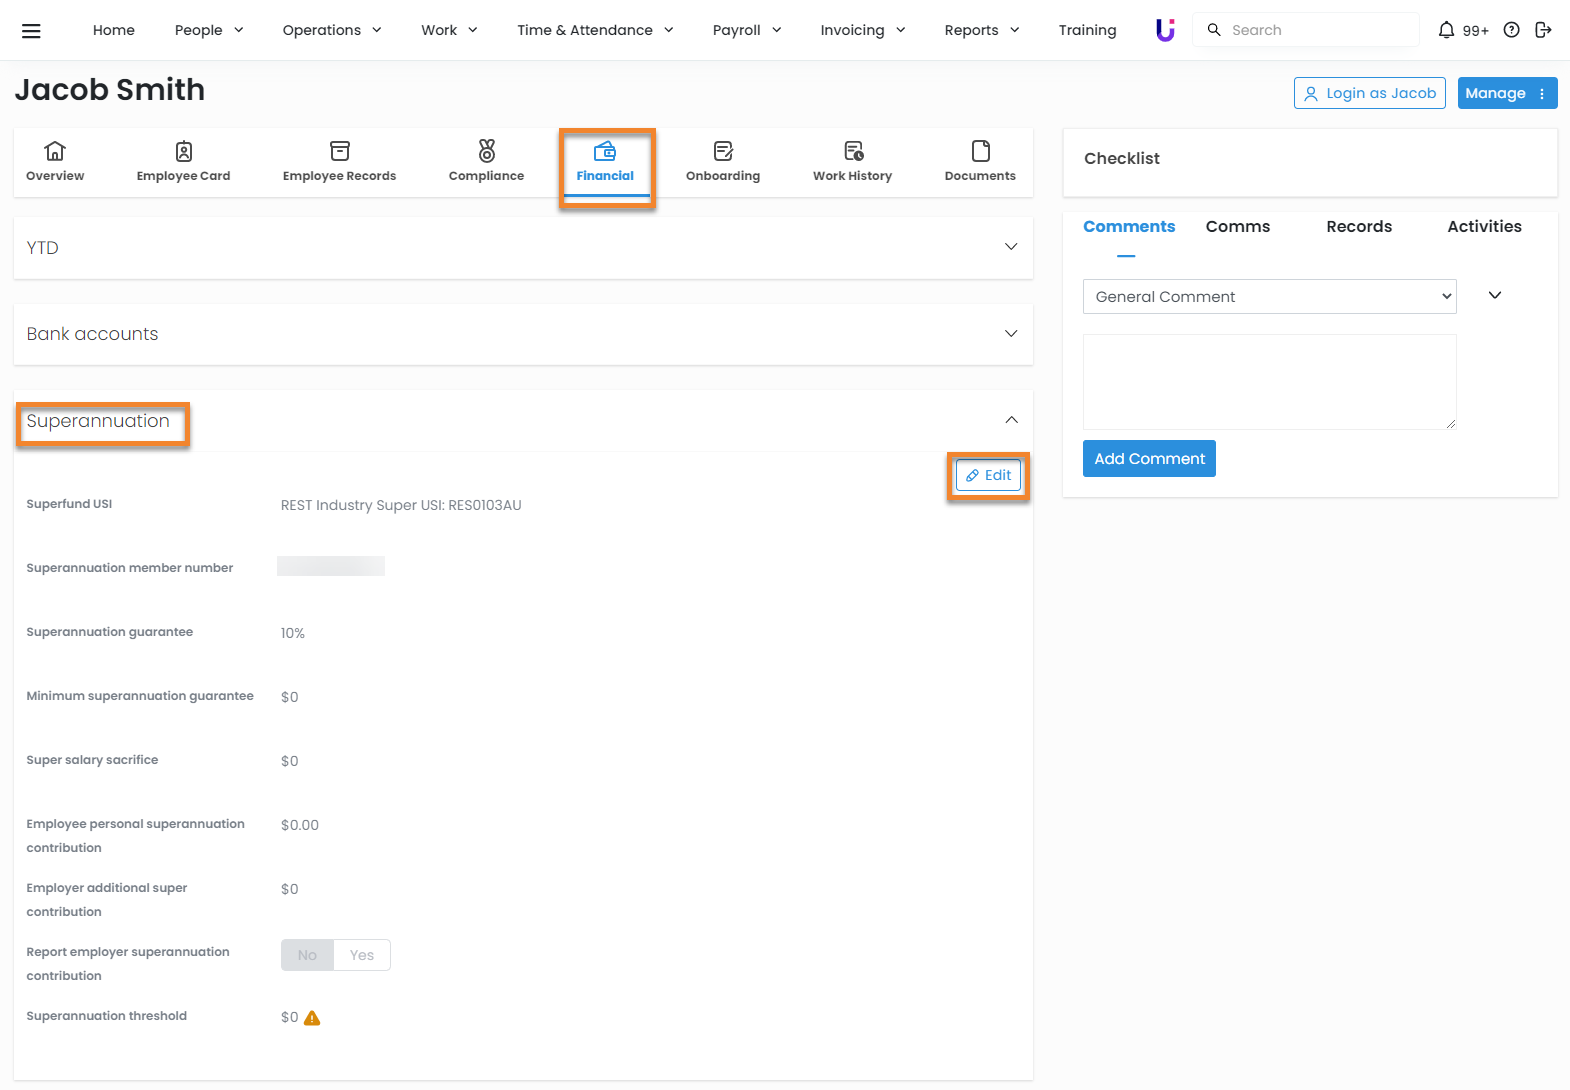
Task: Click the Add Comment button
Action: point(1149,459)
